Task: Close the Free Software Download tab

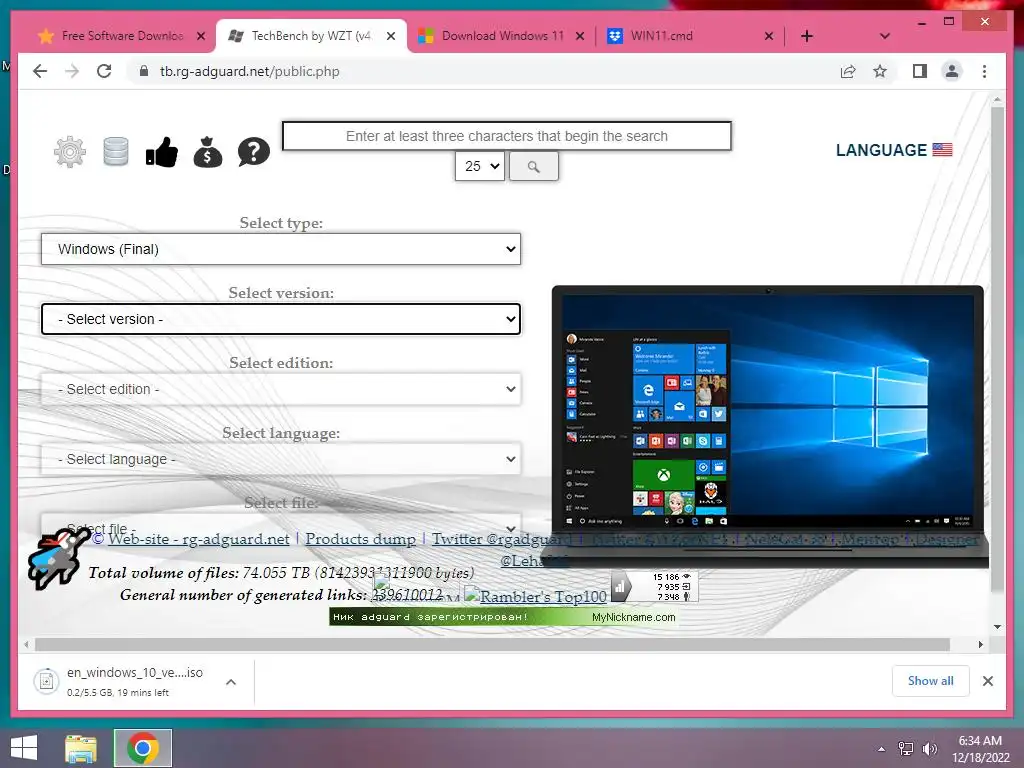Action: (201, 36)
